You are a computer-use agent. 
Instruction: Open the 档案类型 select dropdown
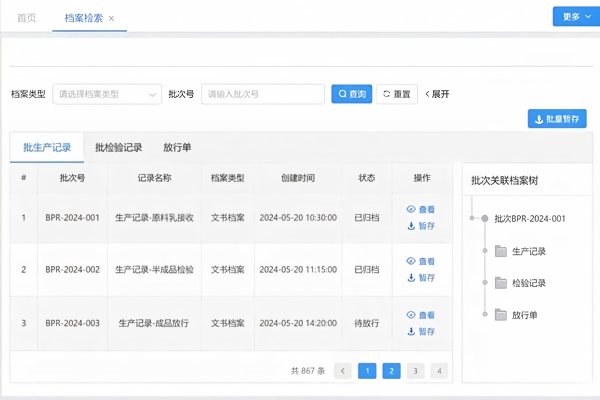(107, 94)
